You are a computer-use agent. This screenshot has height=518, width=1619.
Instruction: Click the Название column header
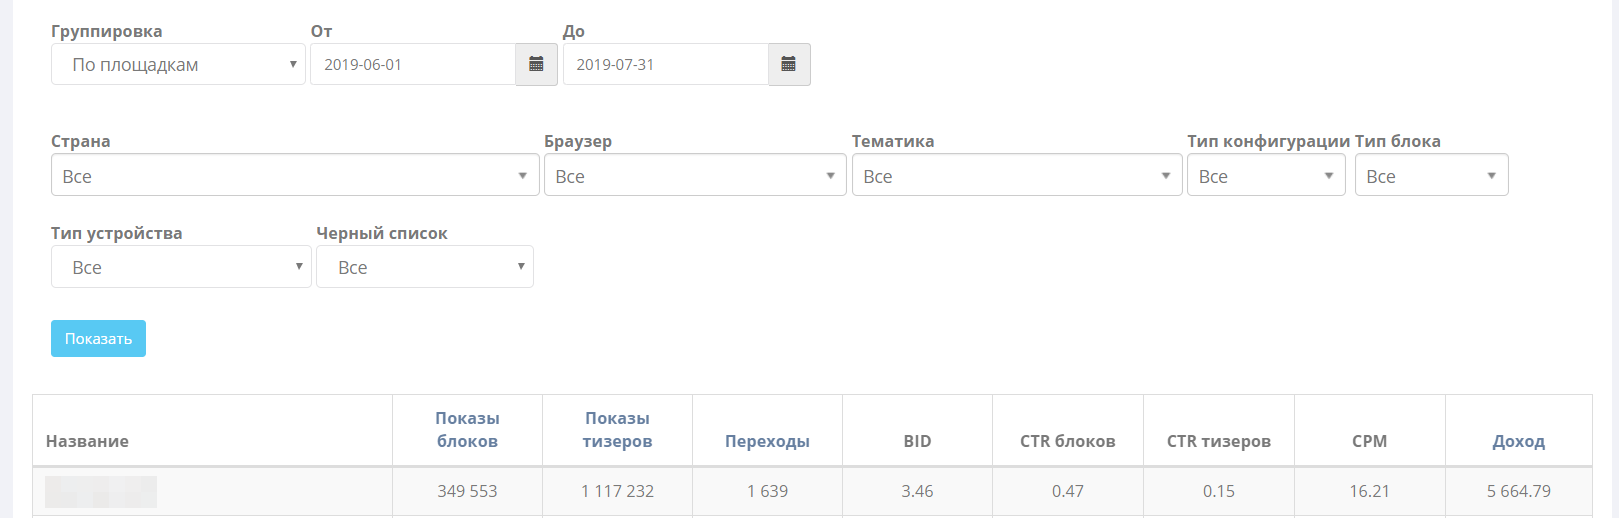(88, 441)
